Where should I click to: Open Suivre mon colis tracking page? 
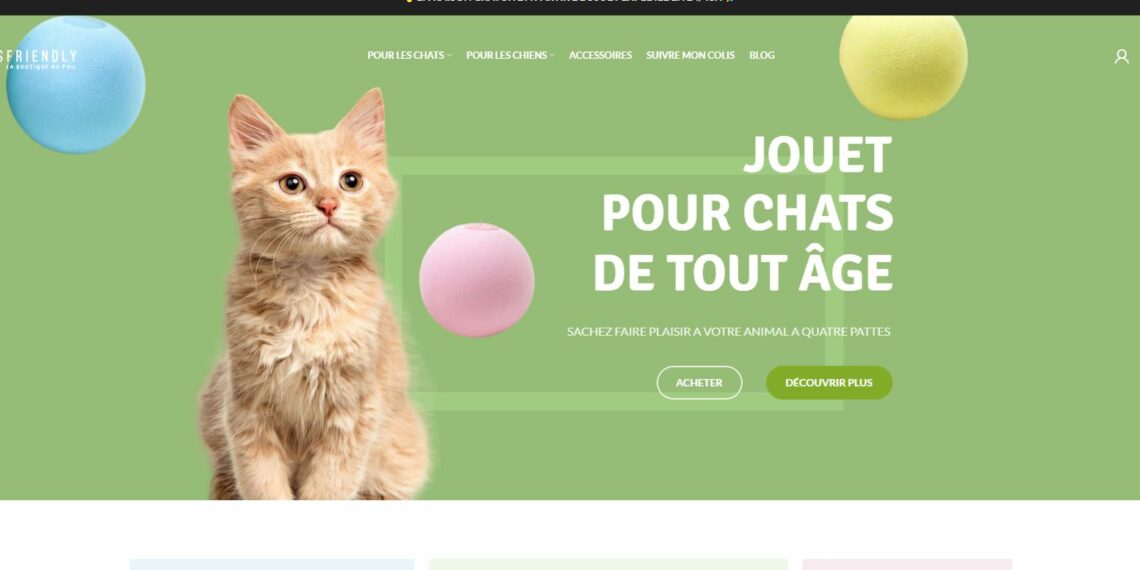pyautogui.click(x=690, y=55)
